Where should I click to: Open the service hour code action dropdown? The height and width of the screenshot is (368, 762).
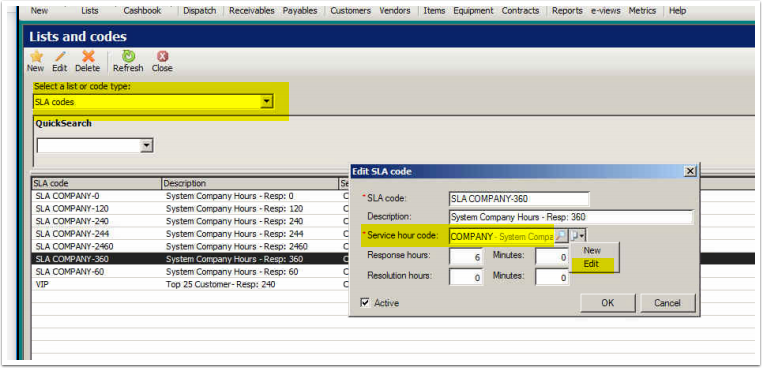coord(578,236)
